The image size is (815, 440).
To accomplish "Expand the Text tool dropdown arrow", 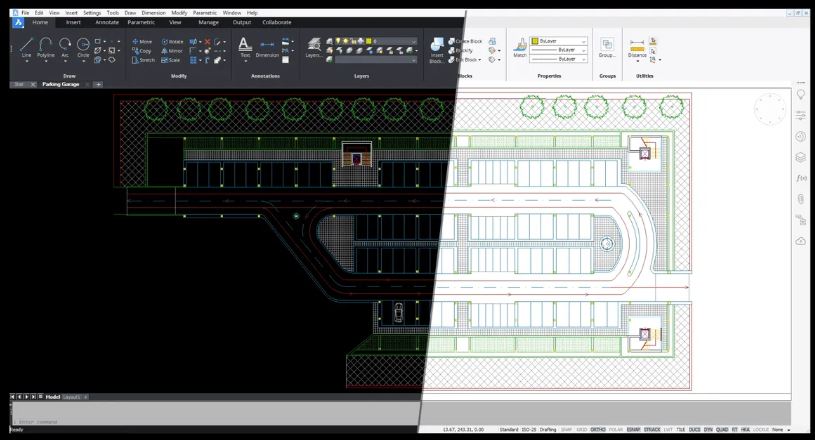I will 245,61.
